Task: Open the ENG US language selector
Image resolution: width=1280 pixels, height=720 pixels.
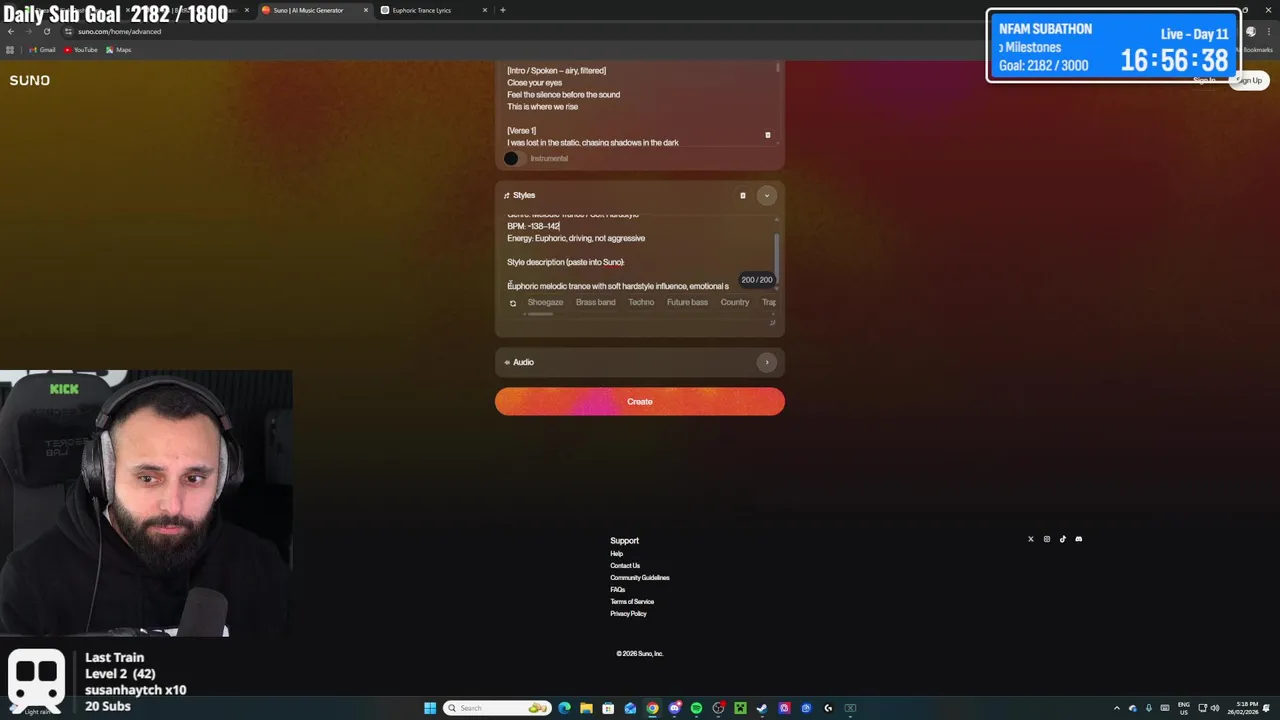Action: (x=1184, y=708)
